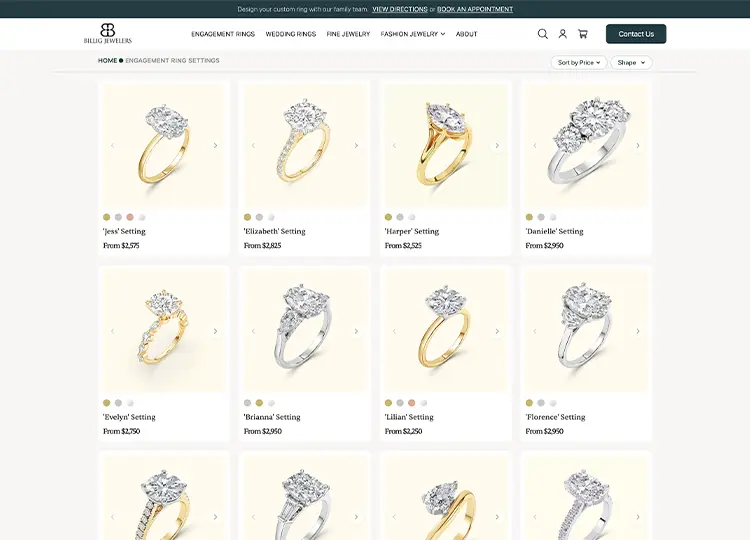The image size is (750, 540).
Task: Show previous image of 'Florence' Setting
Action: click(535, 331)
